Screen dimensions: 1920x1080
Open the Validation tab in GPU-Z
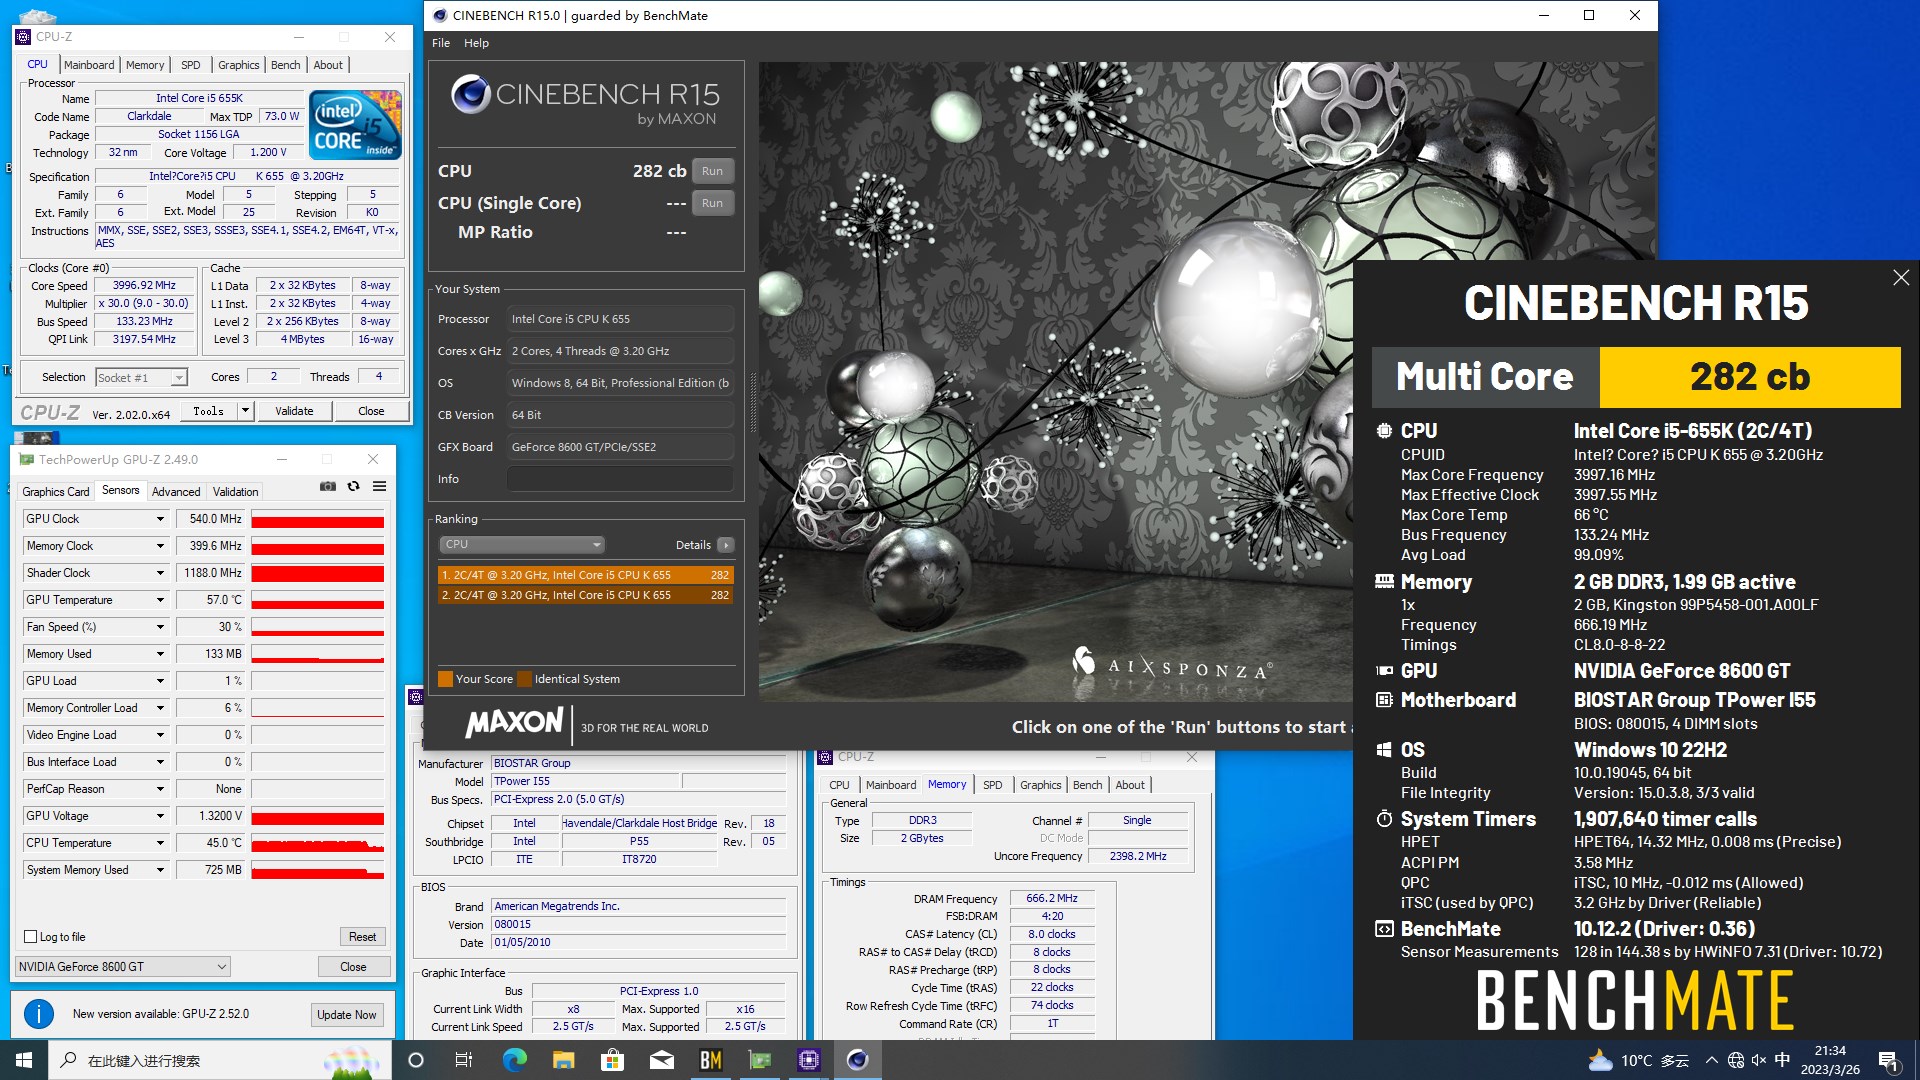235,492
